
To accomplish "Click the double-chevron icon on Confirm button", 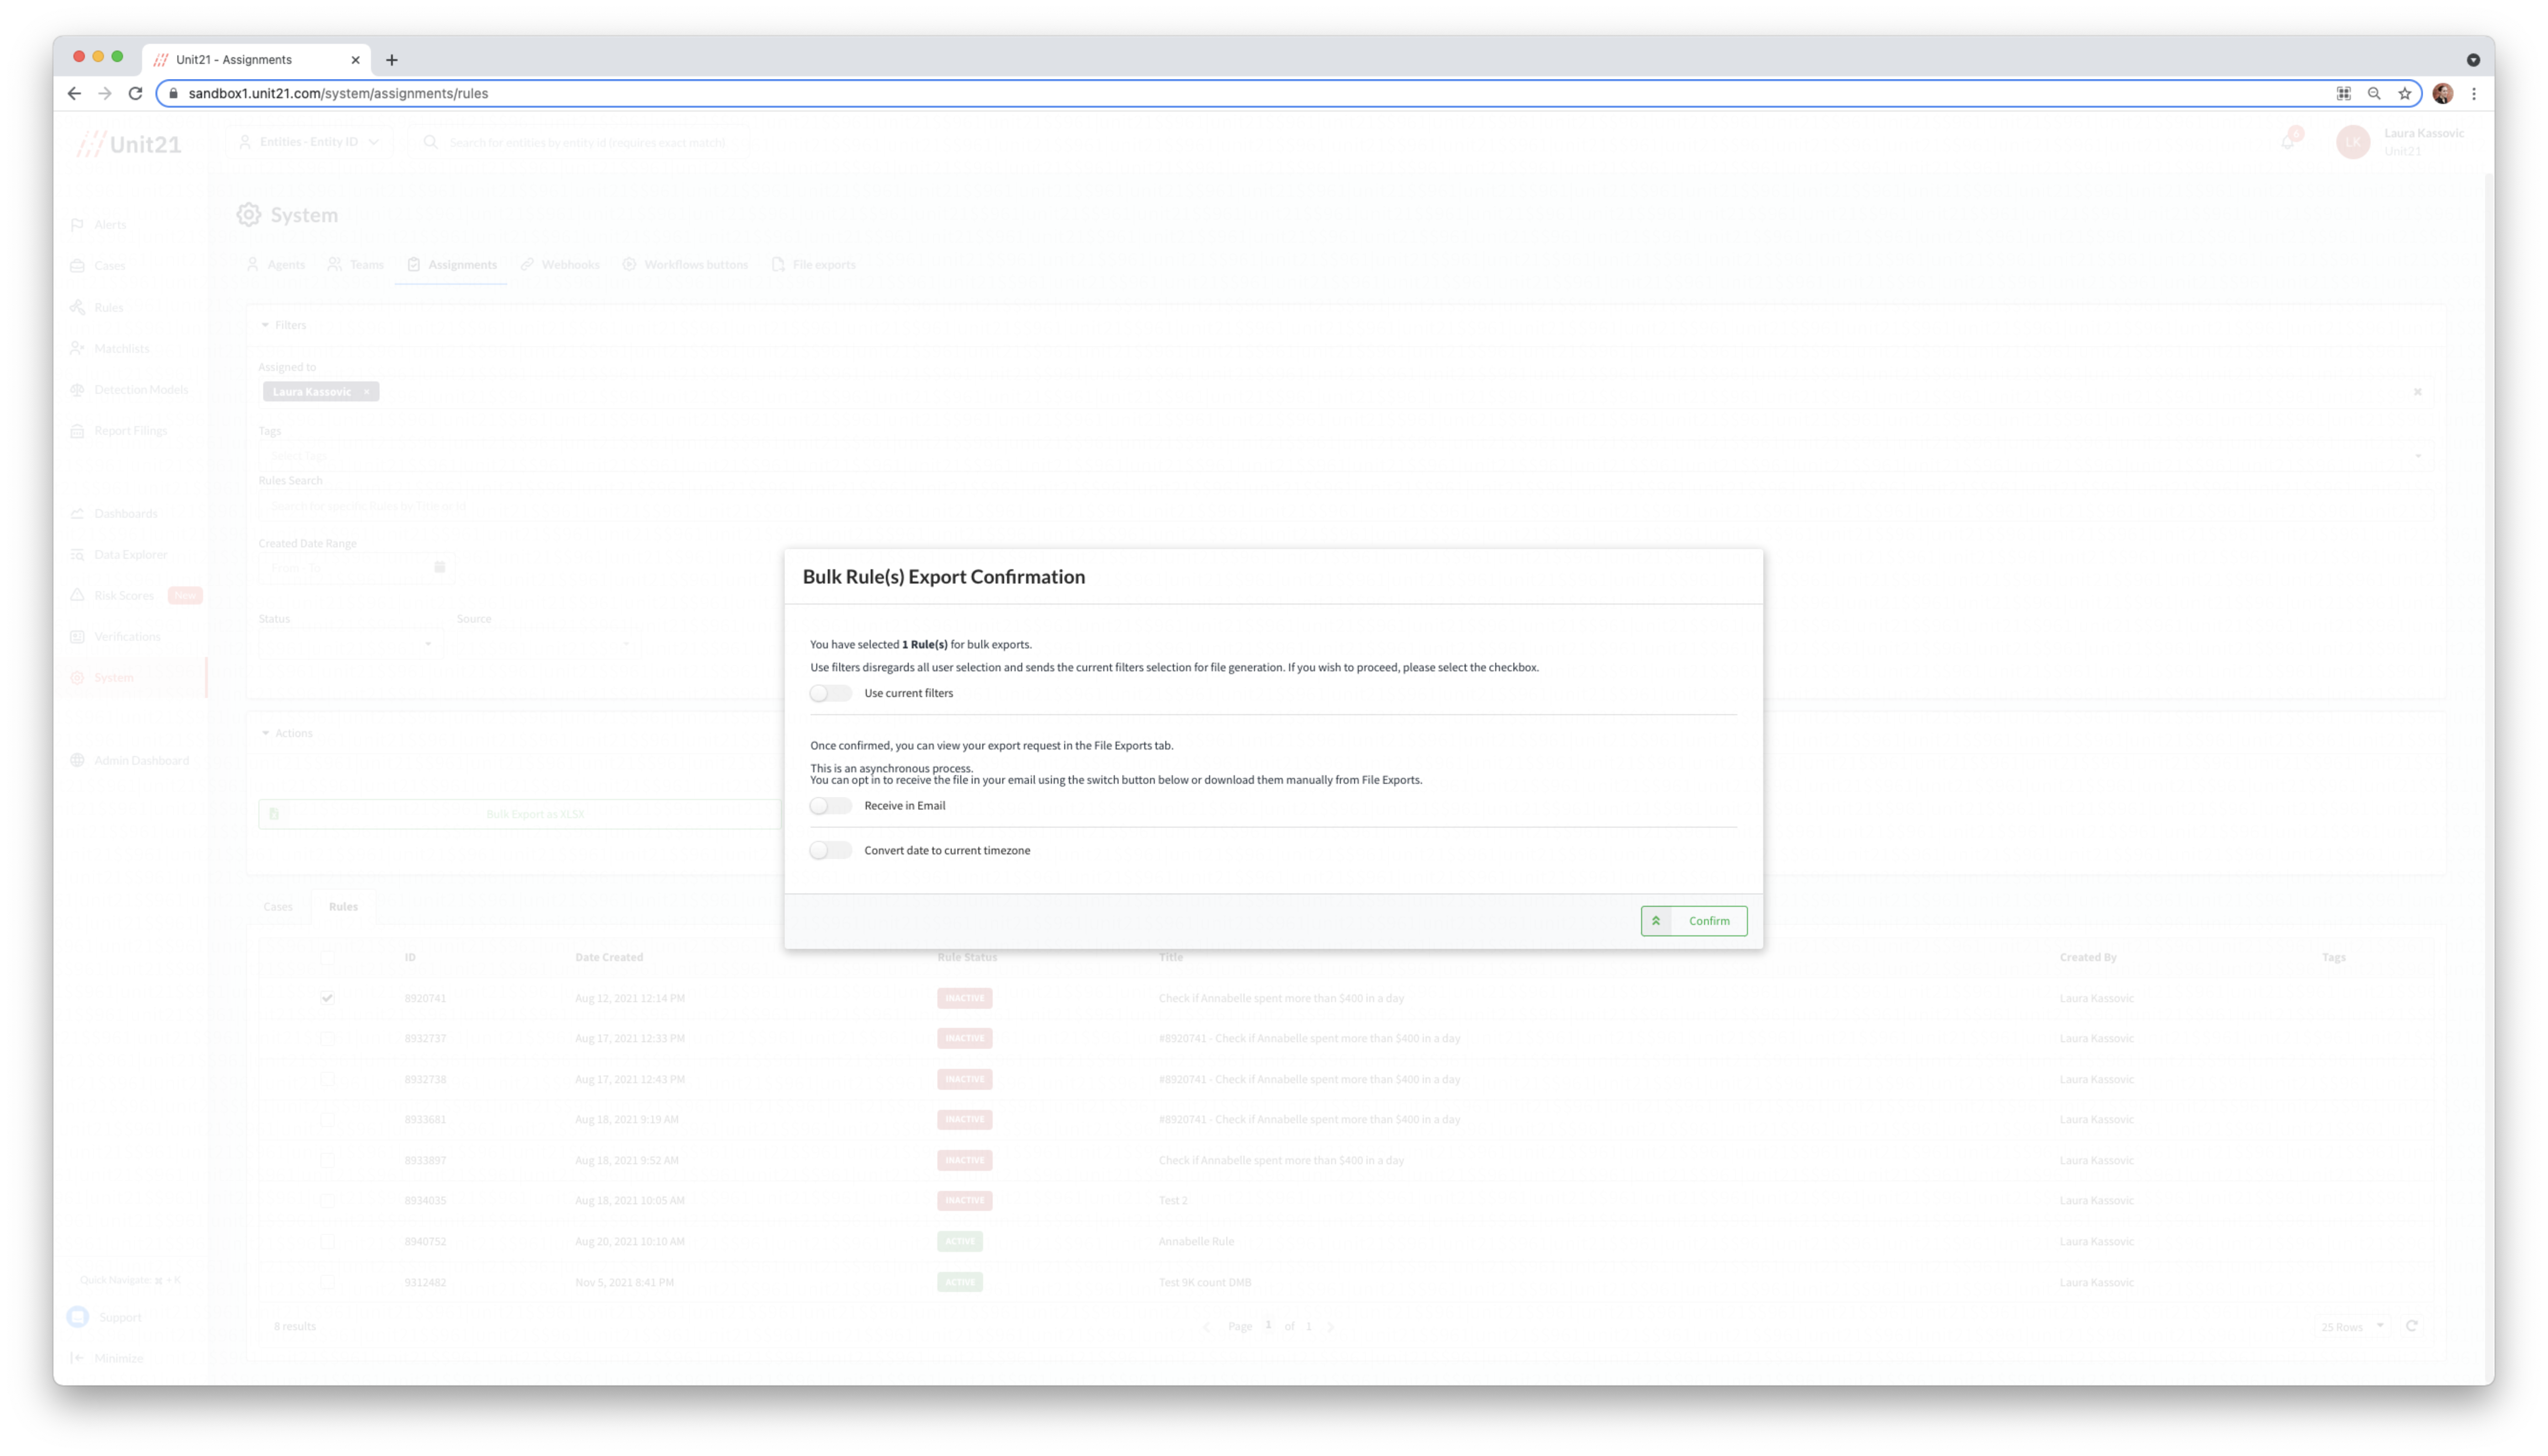I will pos(1656,921).
